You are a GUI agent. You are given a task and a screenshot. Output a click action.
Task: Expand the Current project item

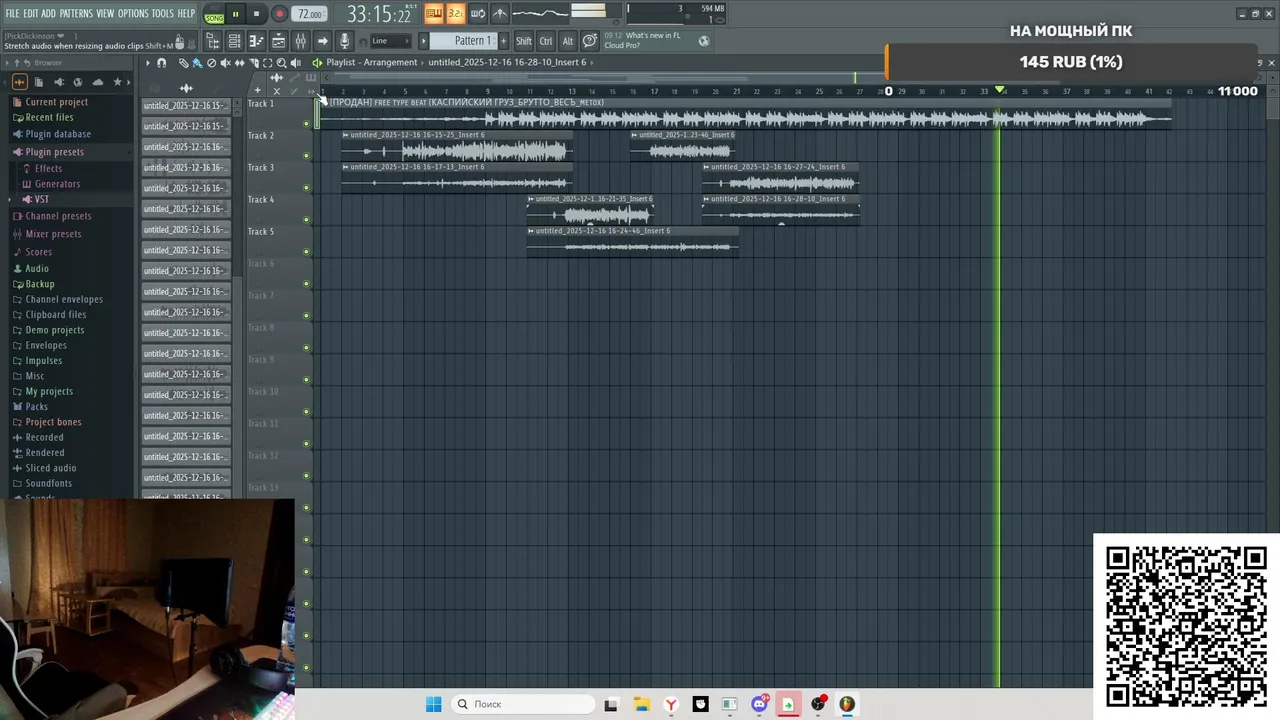click(x=57, y=102)
